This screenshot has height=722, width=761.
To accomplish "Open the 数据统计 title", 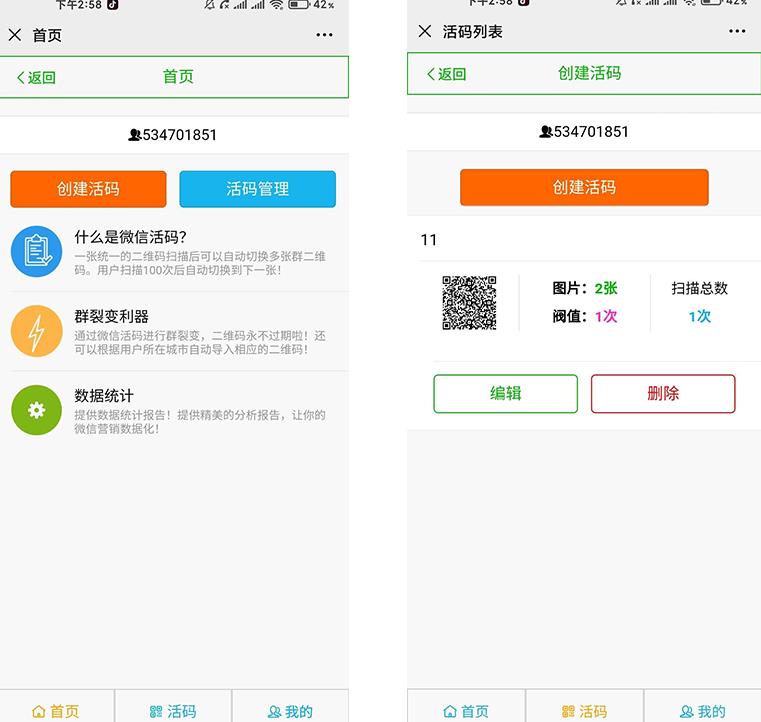I will pyautogui.click(x=104, y=395).
